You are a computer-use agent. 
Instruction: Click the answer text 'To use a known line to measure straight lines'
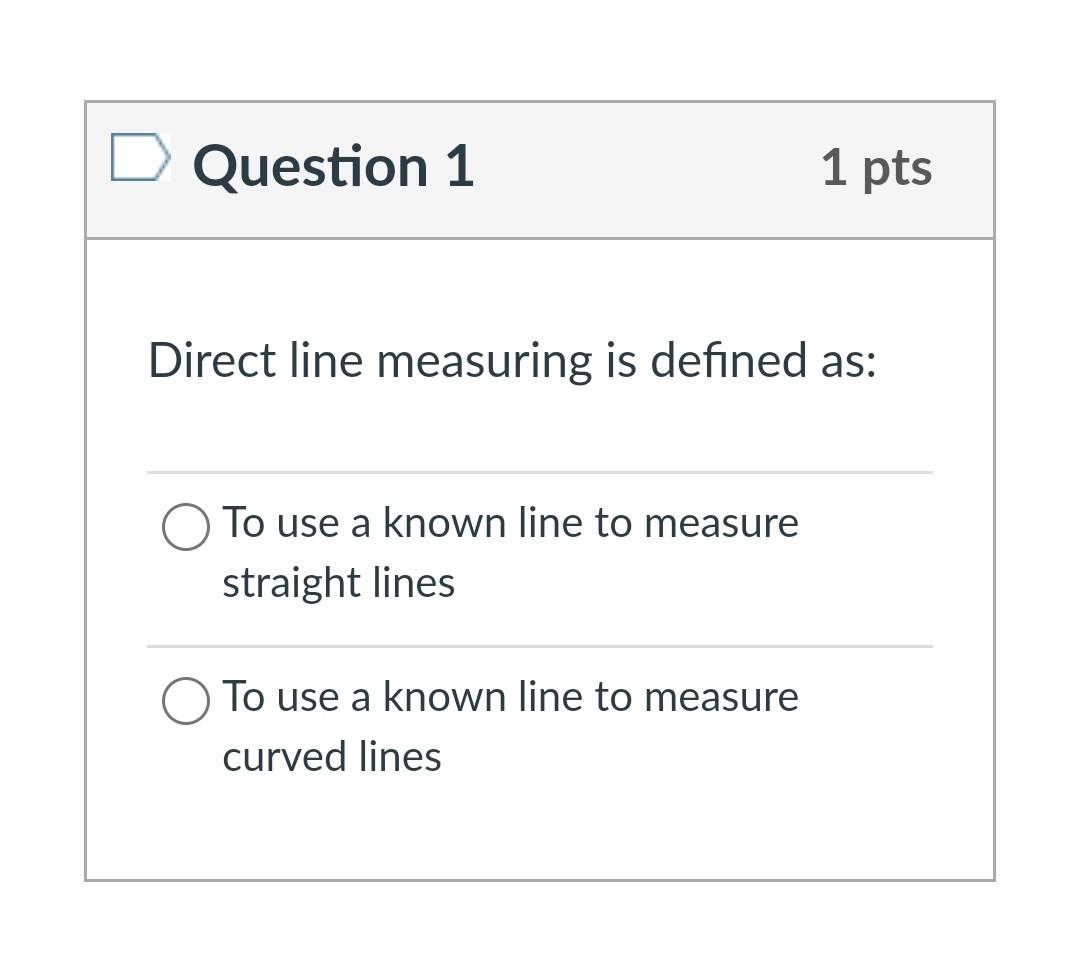tap(510, 550)
